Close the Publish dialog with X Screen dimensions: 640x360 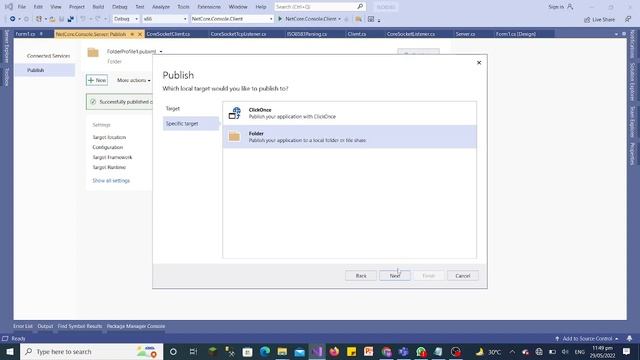pos(479,62)
